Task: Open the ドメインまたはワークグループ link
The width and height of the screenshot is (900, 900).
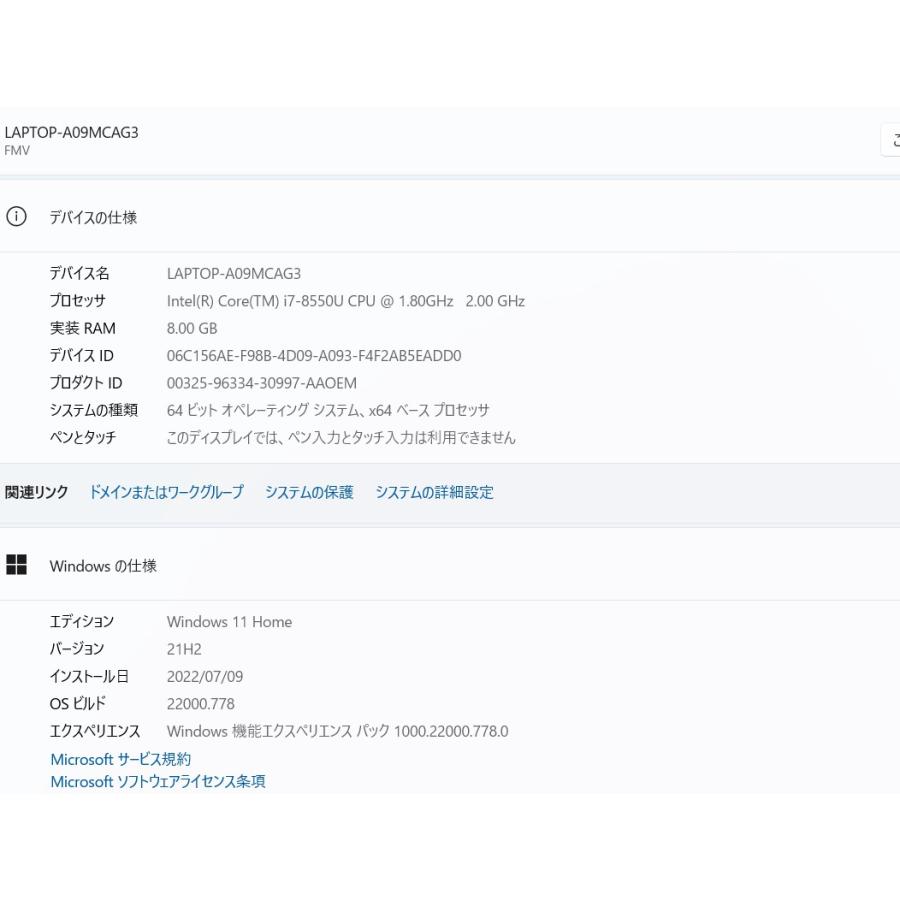Action: coord(166,492)
